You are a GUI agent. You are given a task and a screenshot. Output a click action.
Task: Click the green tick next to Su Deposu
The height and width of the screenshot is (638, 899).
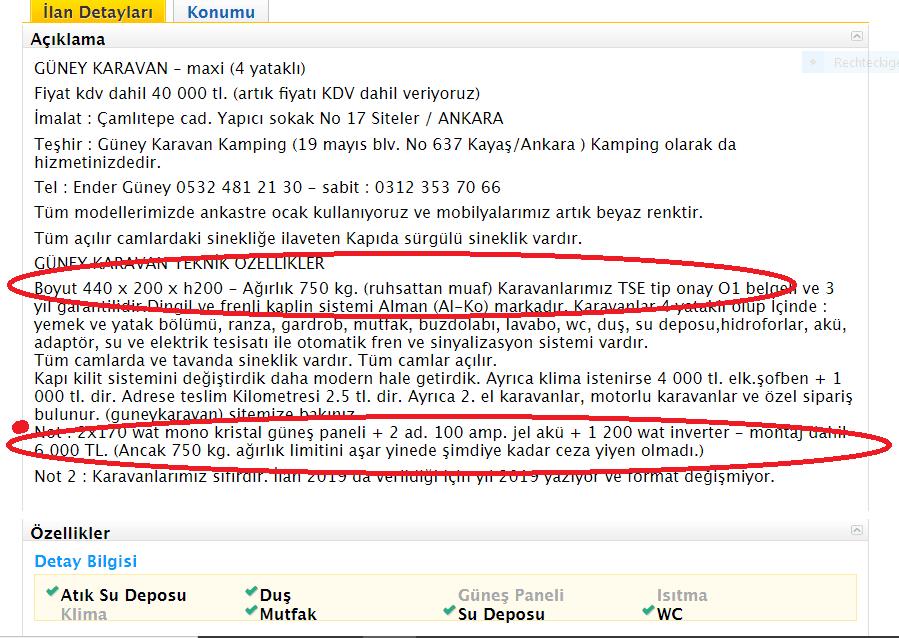[x=450, y=612]
